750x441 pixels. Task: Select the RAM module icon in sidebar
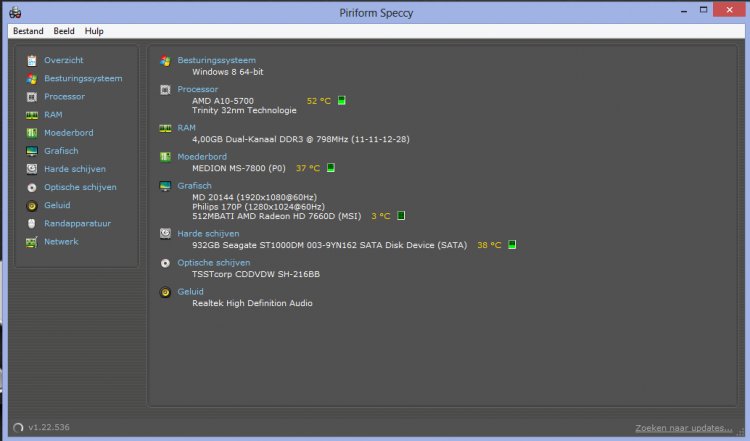(32, 115)
